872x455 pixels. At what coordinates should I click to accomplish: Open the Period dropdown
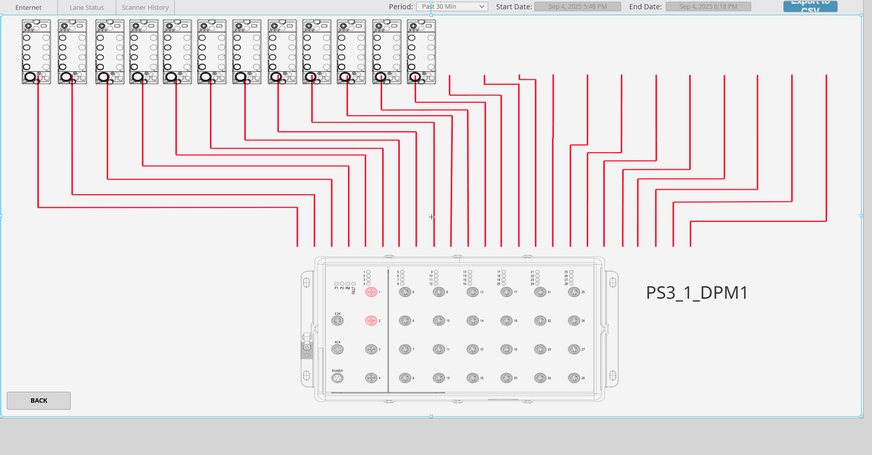click(451, 7)
